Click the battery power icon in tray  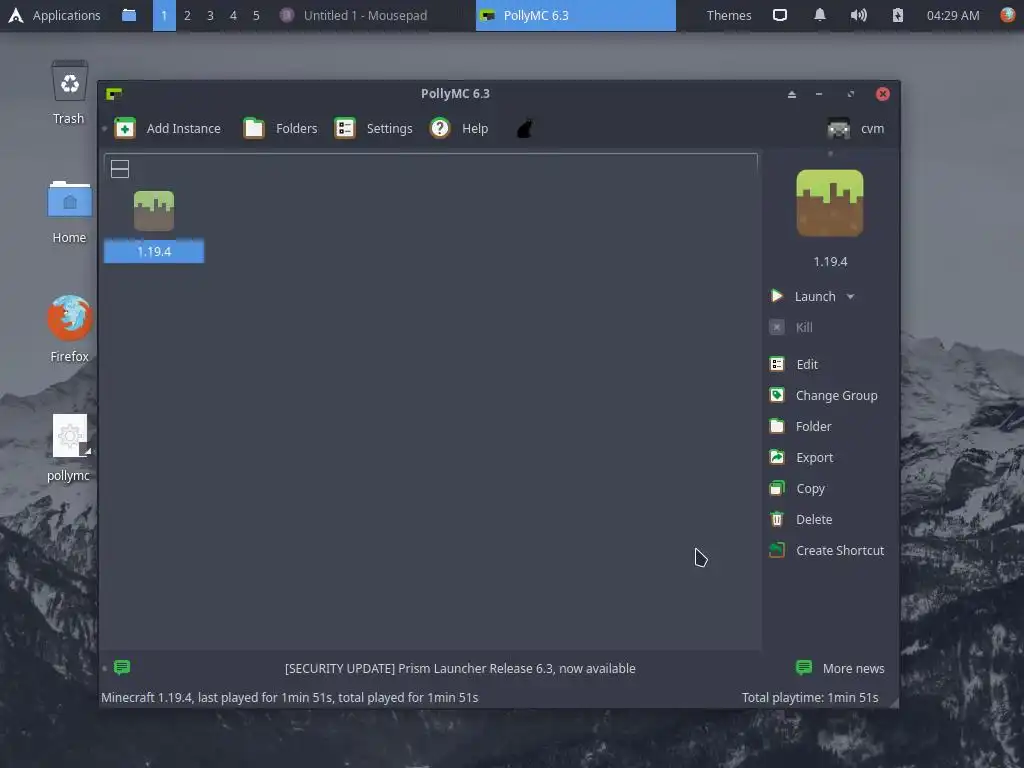898,15
